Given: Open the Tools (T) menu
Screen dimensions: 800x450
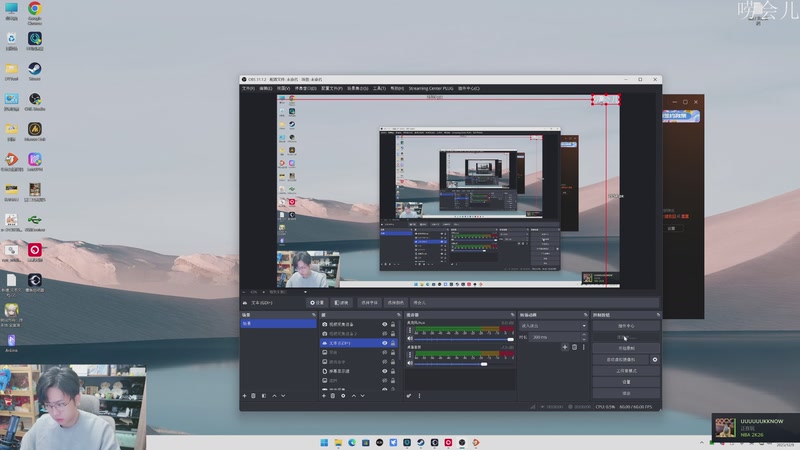Looking at the screenshot, I should pyautogui.click(x=379, y=88).
